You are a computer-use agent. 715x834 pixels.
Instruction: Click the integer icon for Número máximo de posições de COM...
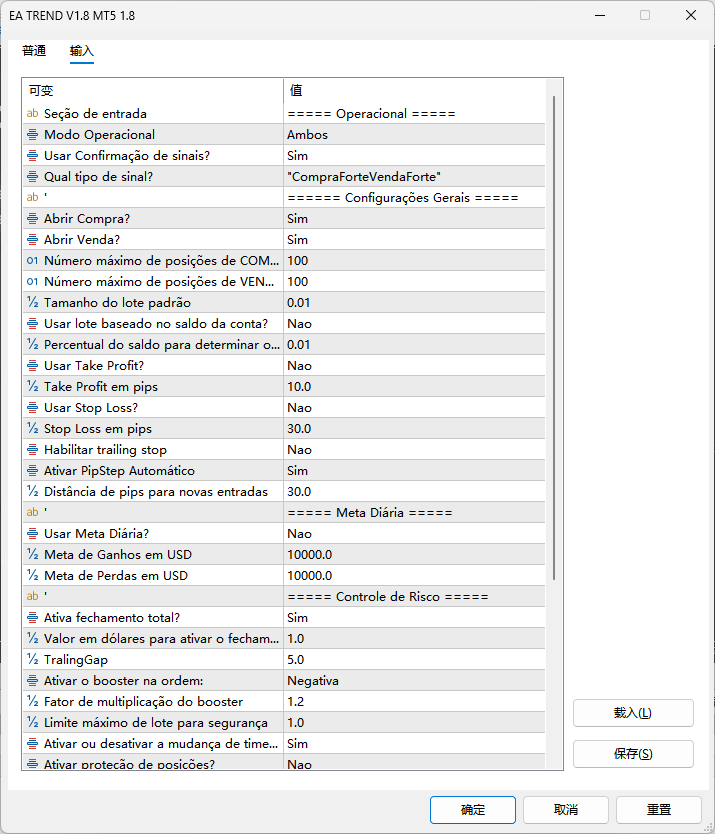(32, 261)
